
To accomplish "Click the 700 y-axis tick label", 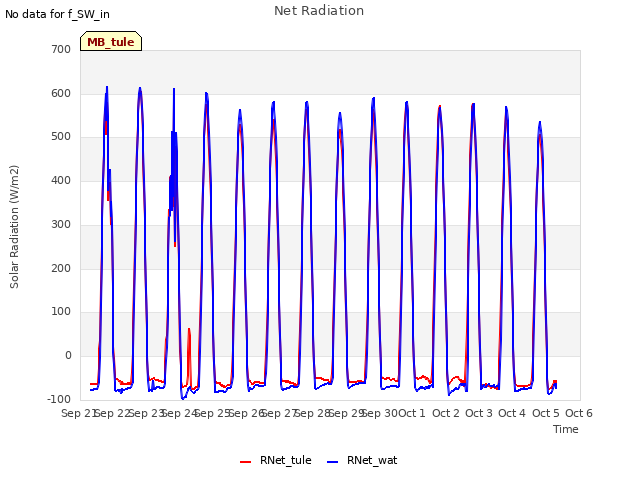I will coord(61,49).
